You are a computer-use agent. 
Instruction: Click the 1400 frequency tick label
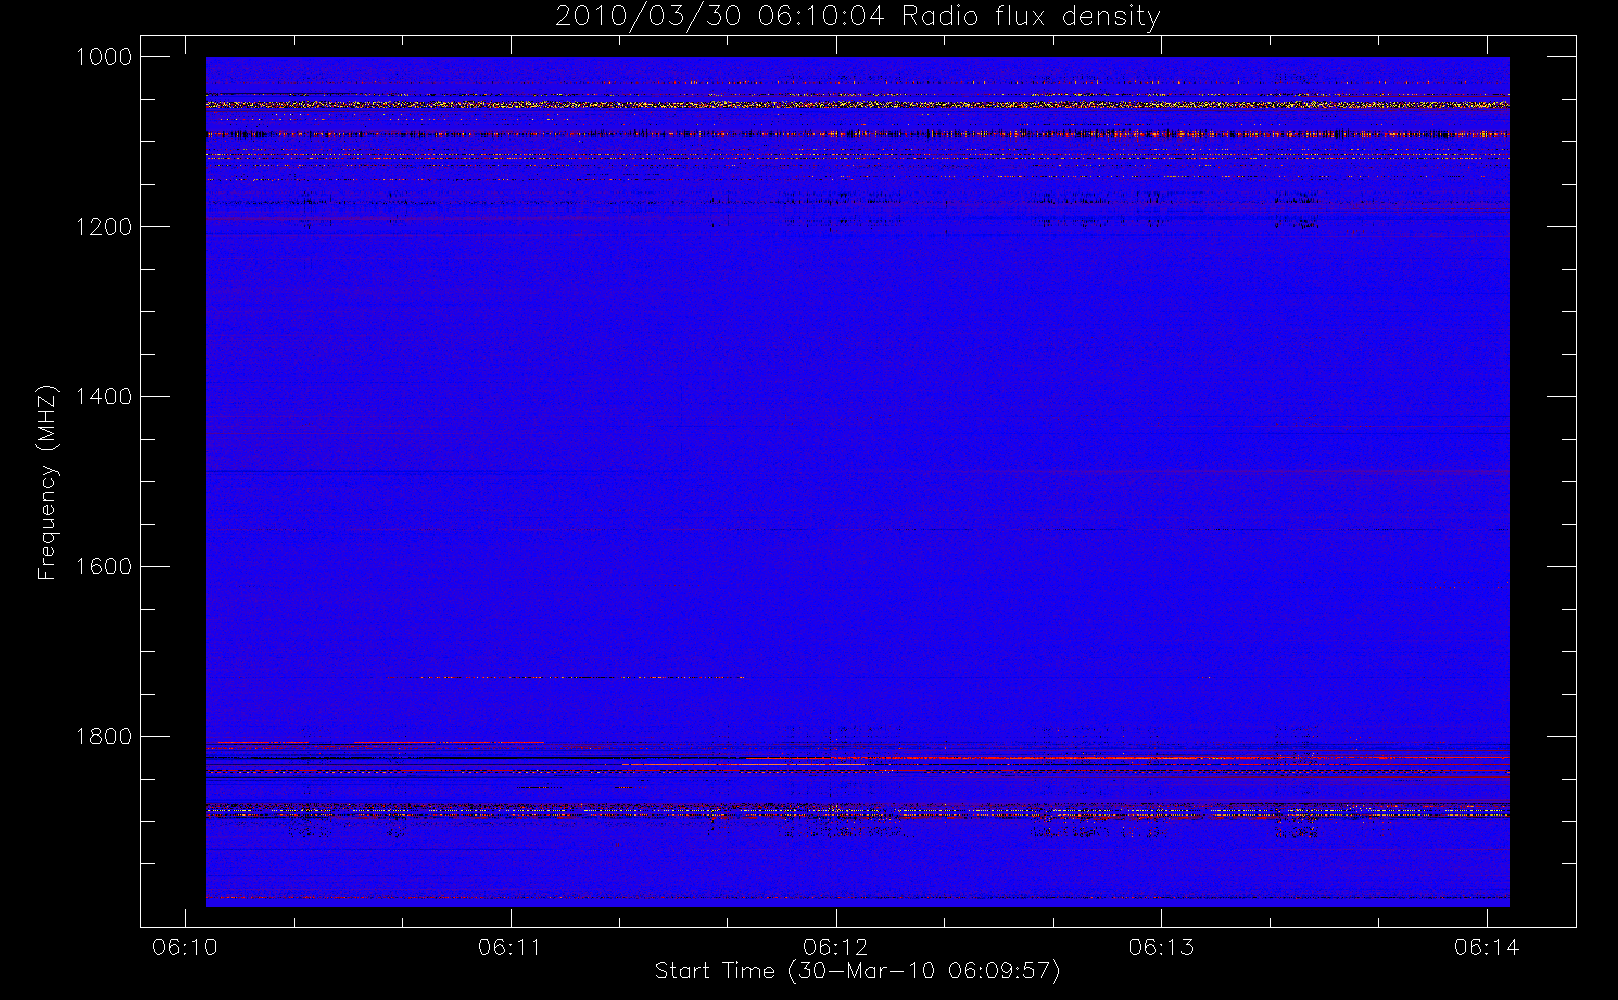pos(104,397)
